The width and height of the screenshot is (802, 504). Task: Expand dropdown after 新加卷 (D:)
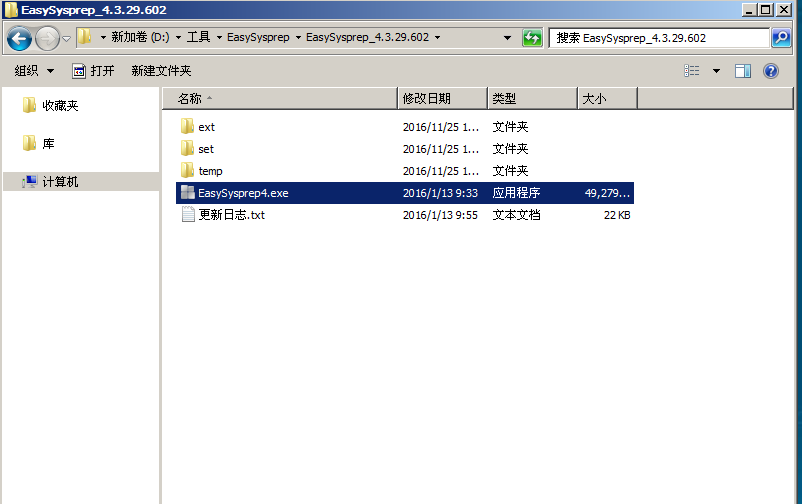coord(178,37)
